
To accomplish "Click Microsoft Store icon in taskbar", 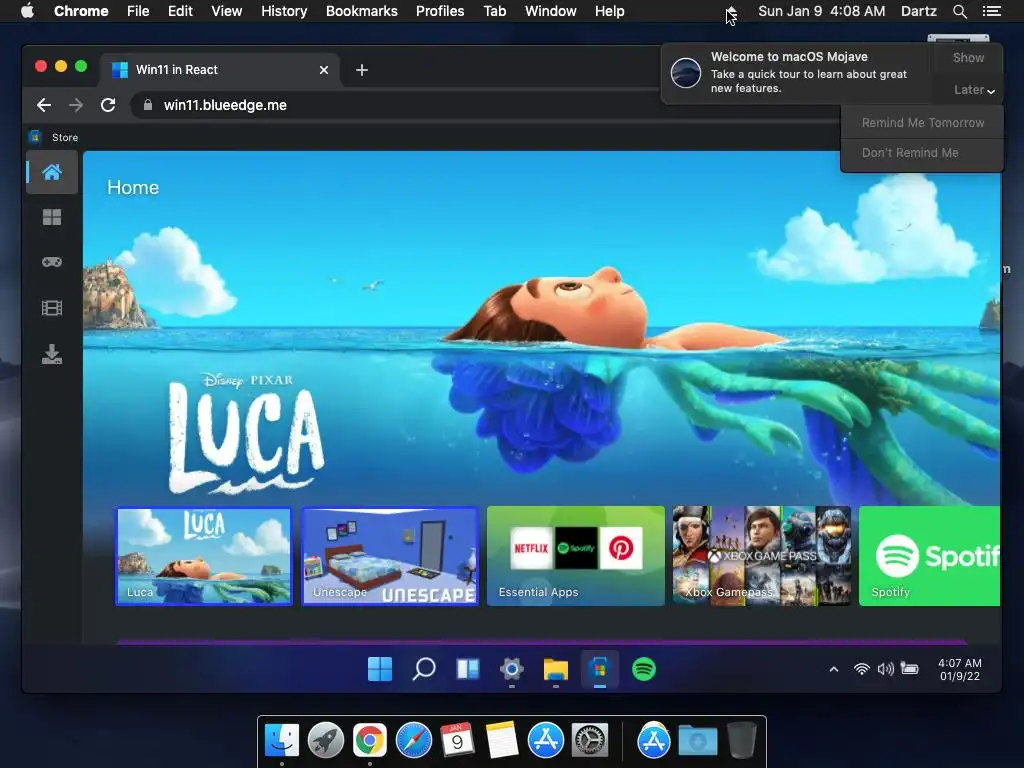I will point(600,669).
